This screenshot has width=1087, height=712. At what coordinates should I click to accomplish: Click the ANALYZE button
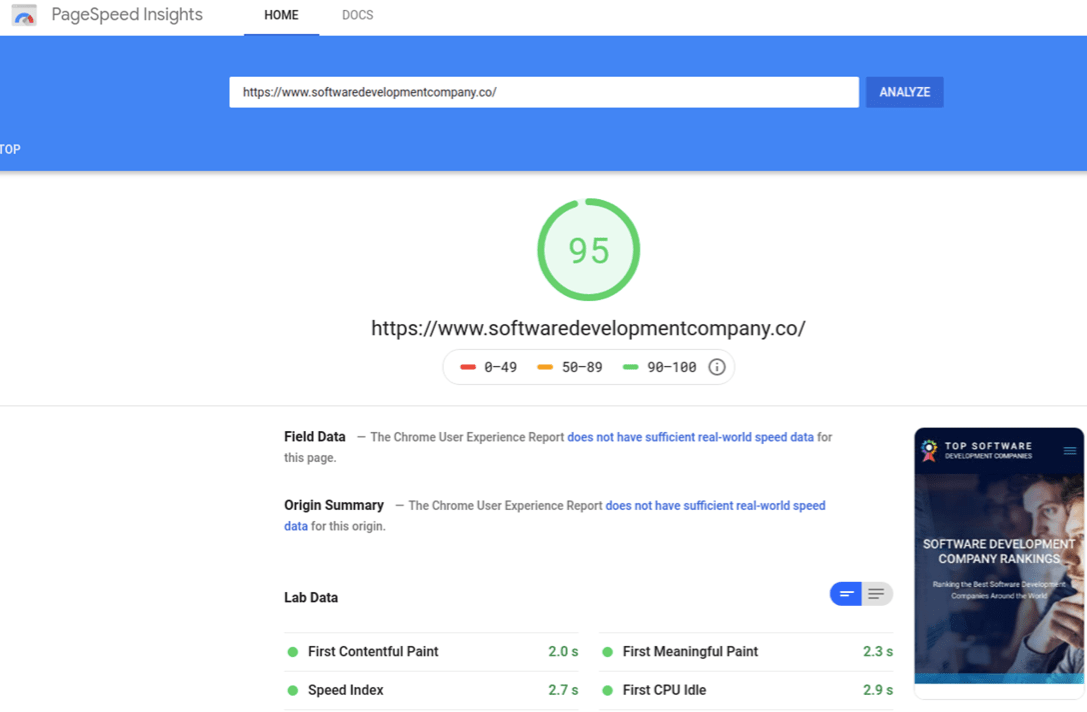(x=905, y=92)
